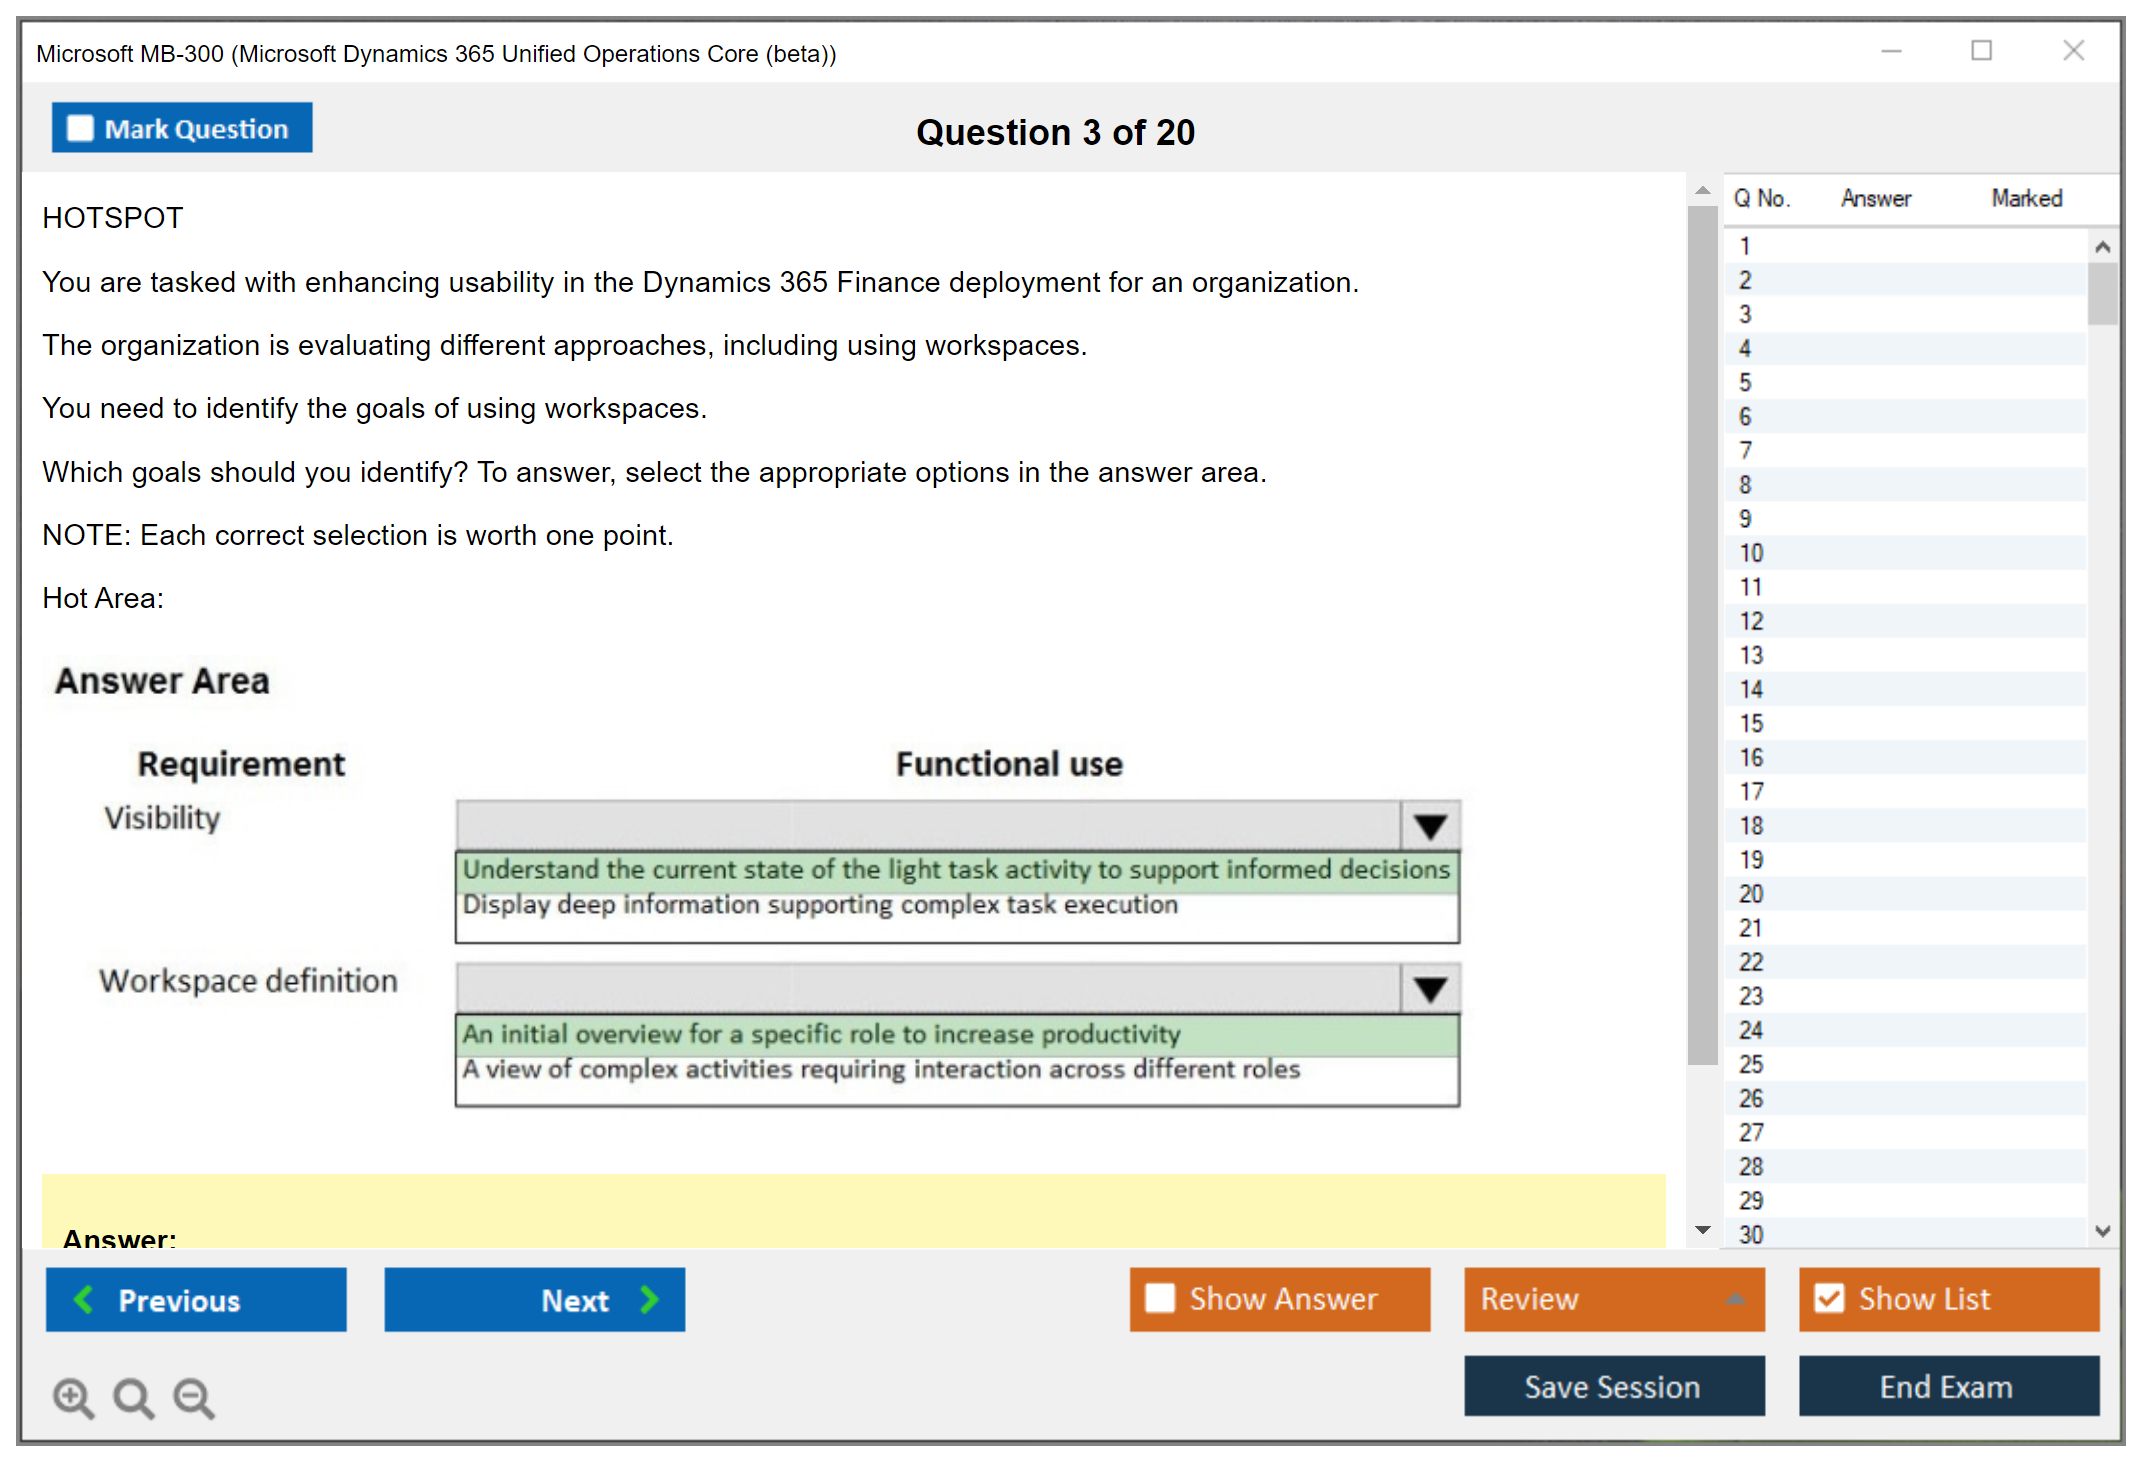Viewport: 2150px width, 1470px height.
Task: Open the Visibility dropdown arrow
Action: point(1430,826)
